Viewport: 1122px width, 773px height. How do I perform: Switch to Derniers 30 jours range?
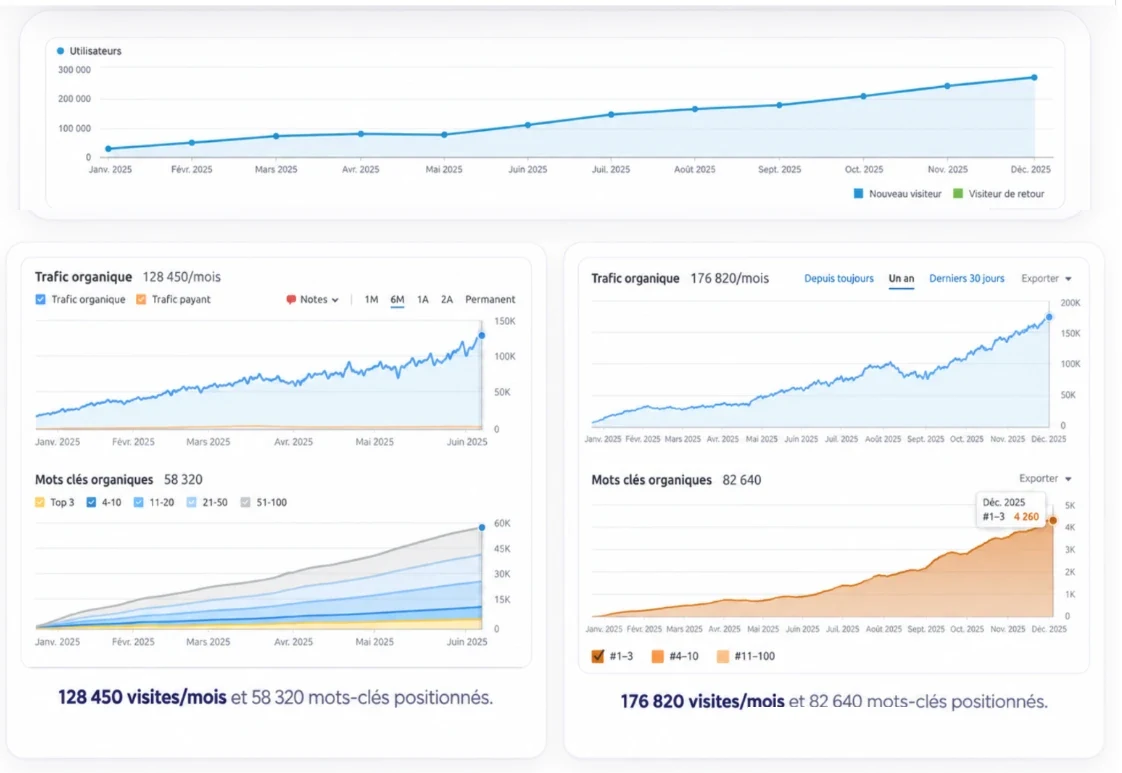click(967, 278)
